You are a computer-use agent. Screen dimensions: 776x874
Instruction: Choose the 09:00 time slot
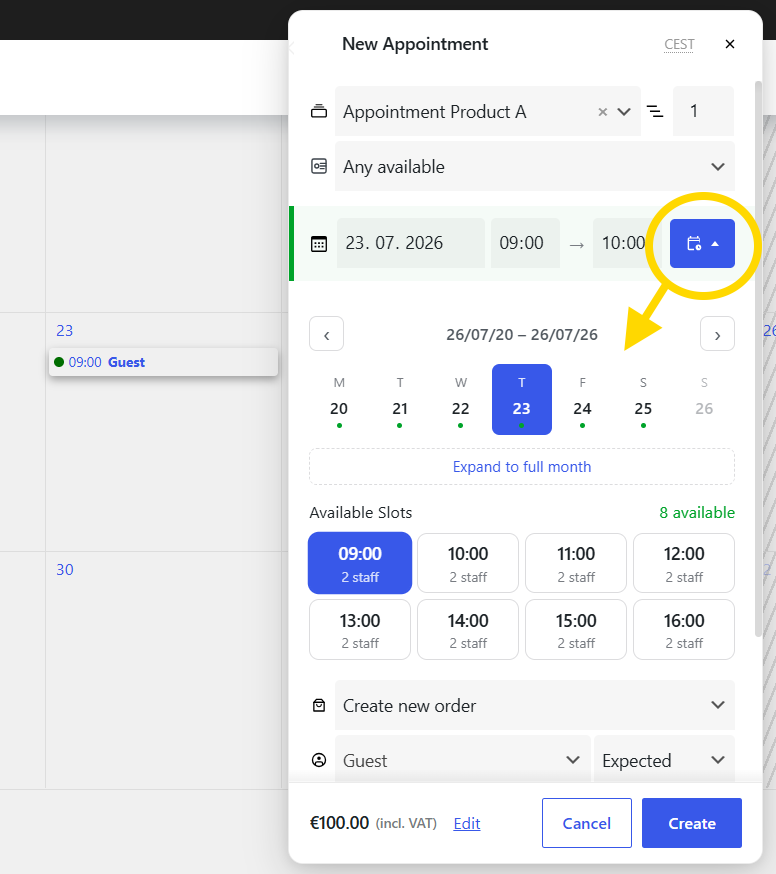coord(360,563)
